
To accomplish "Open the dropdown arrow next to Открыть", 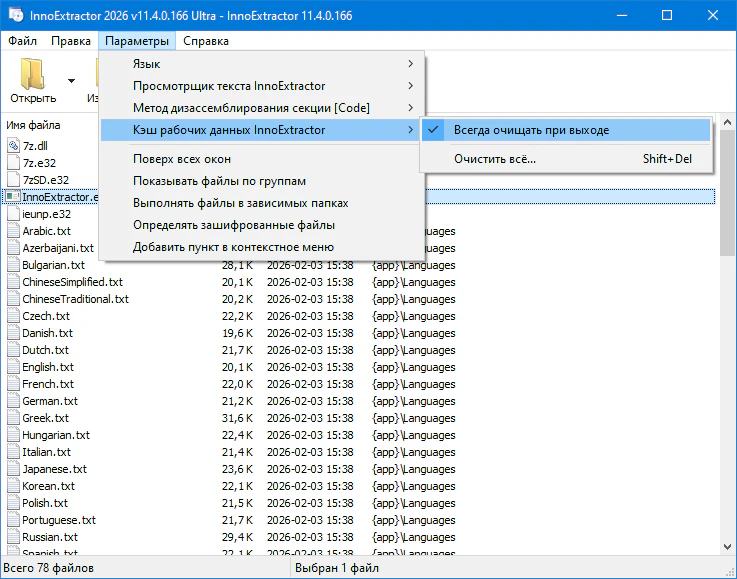I will 71,81.
